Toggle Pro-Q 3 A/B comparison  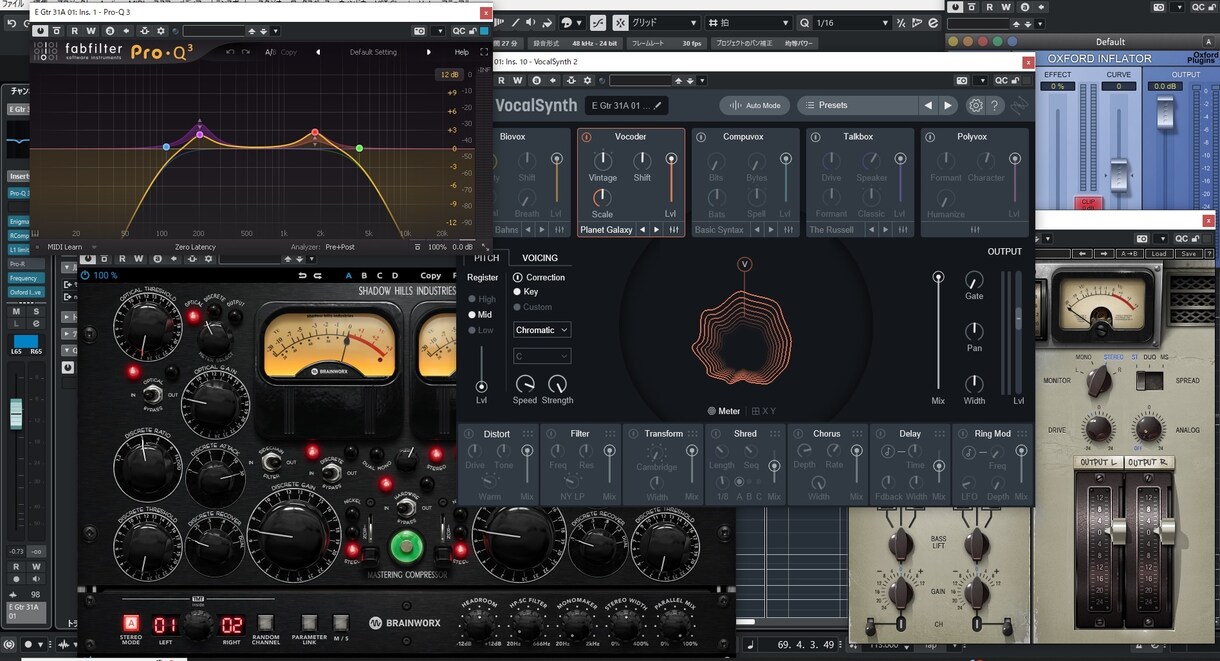coord(270,52)
